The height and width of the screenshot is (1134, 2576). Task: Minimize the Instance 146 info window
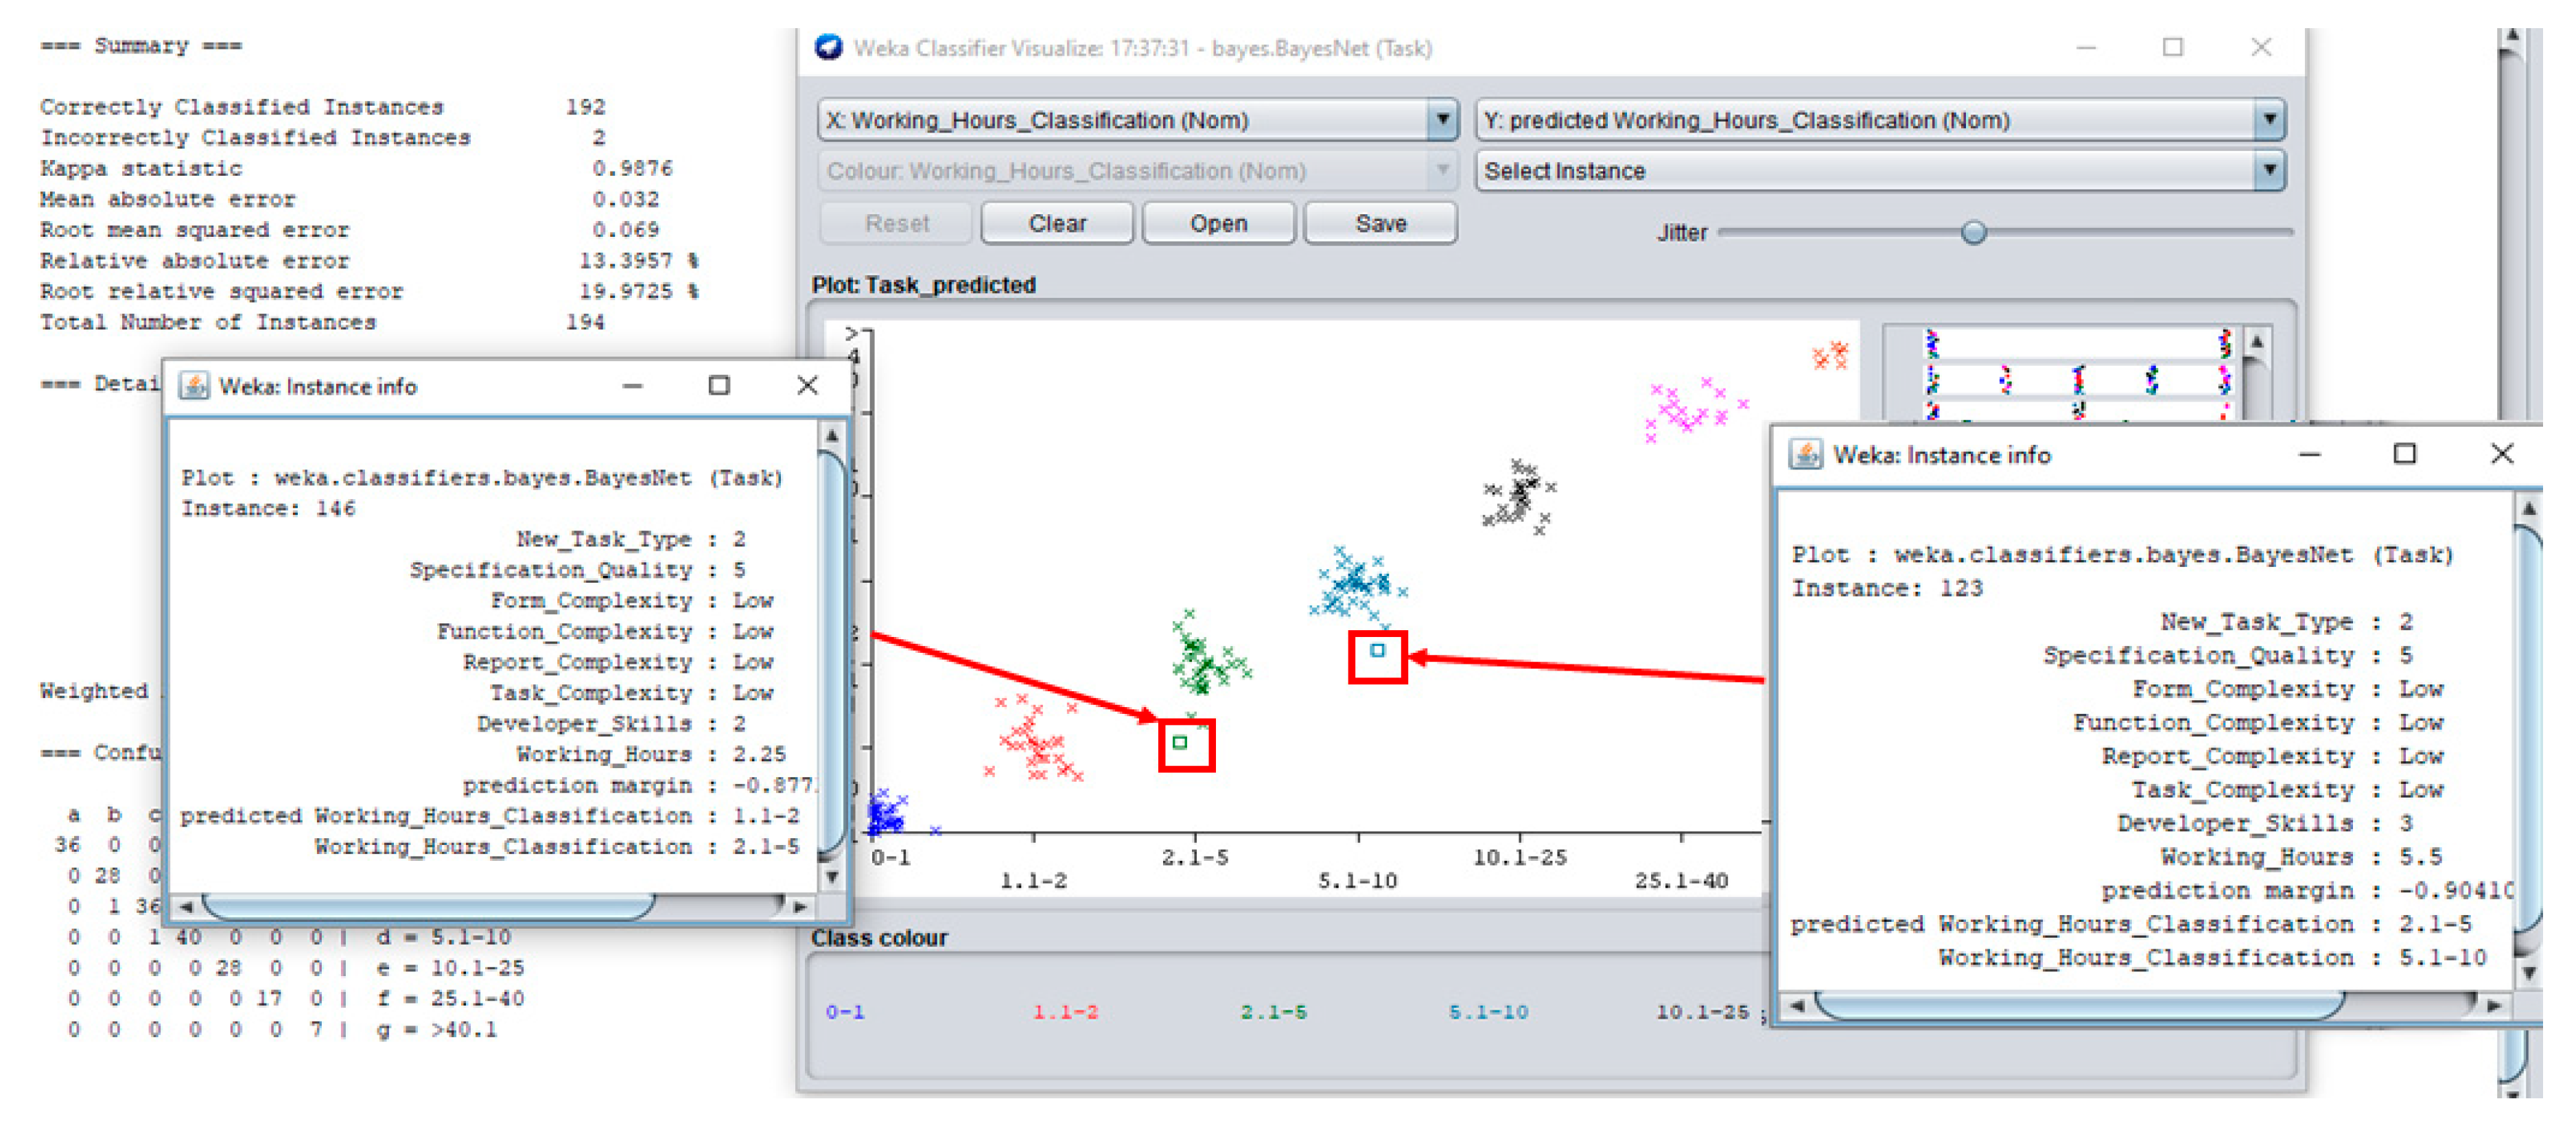[x=632, y=386]
